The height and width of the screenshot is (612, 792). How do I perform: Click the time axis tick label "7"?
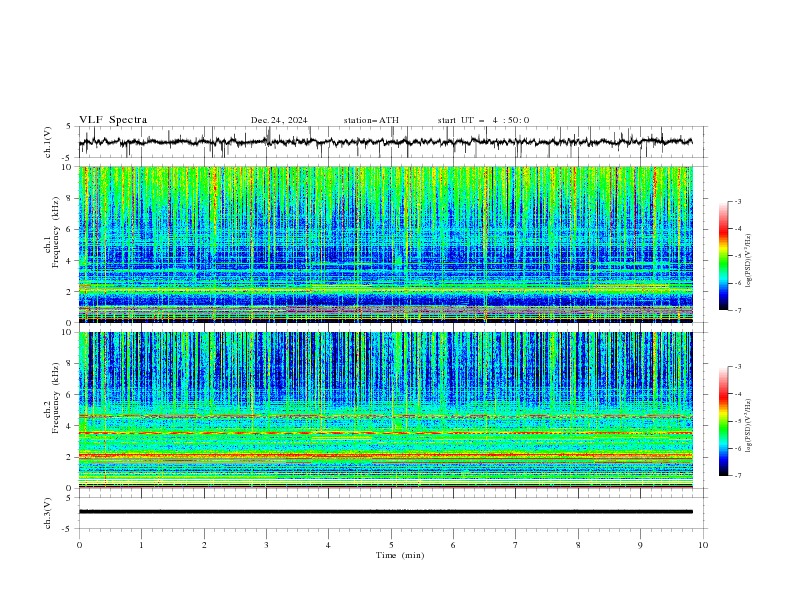[515, 545]
